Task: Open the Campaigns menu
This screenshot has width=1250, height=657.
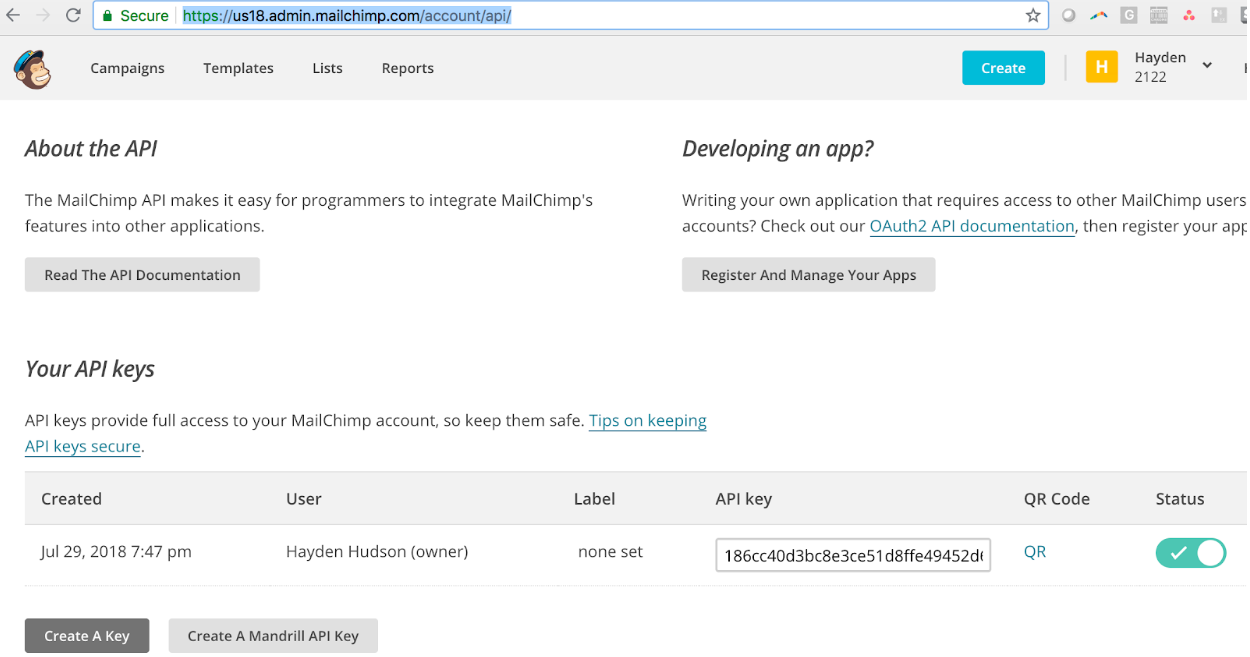Action: click(x=127, y=68)
